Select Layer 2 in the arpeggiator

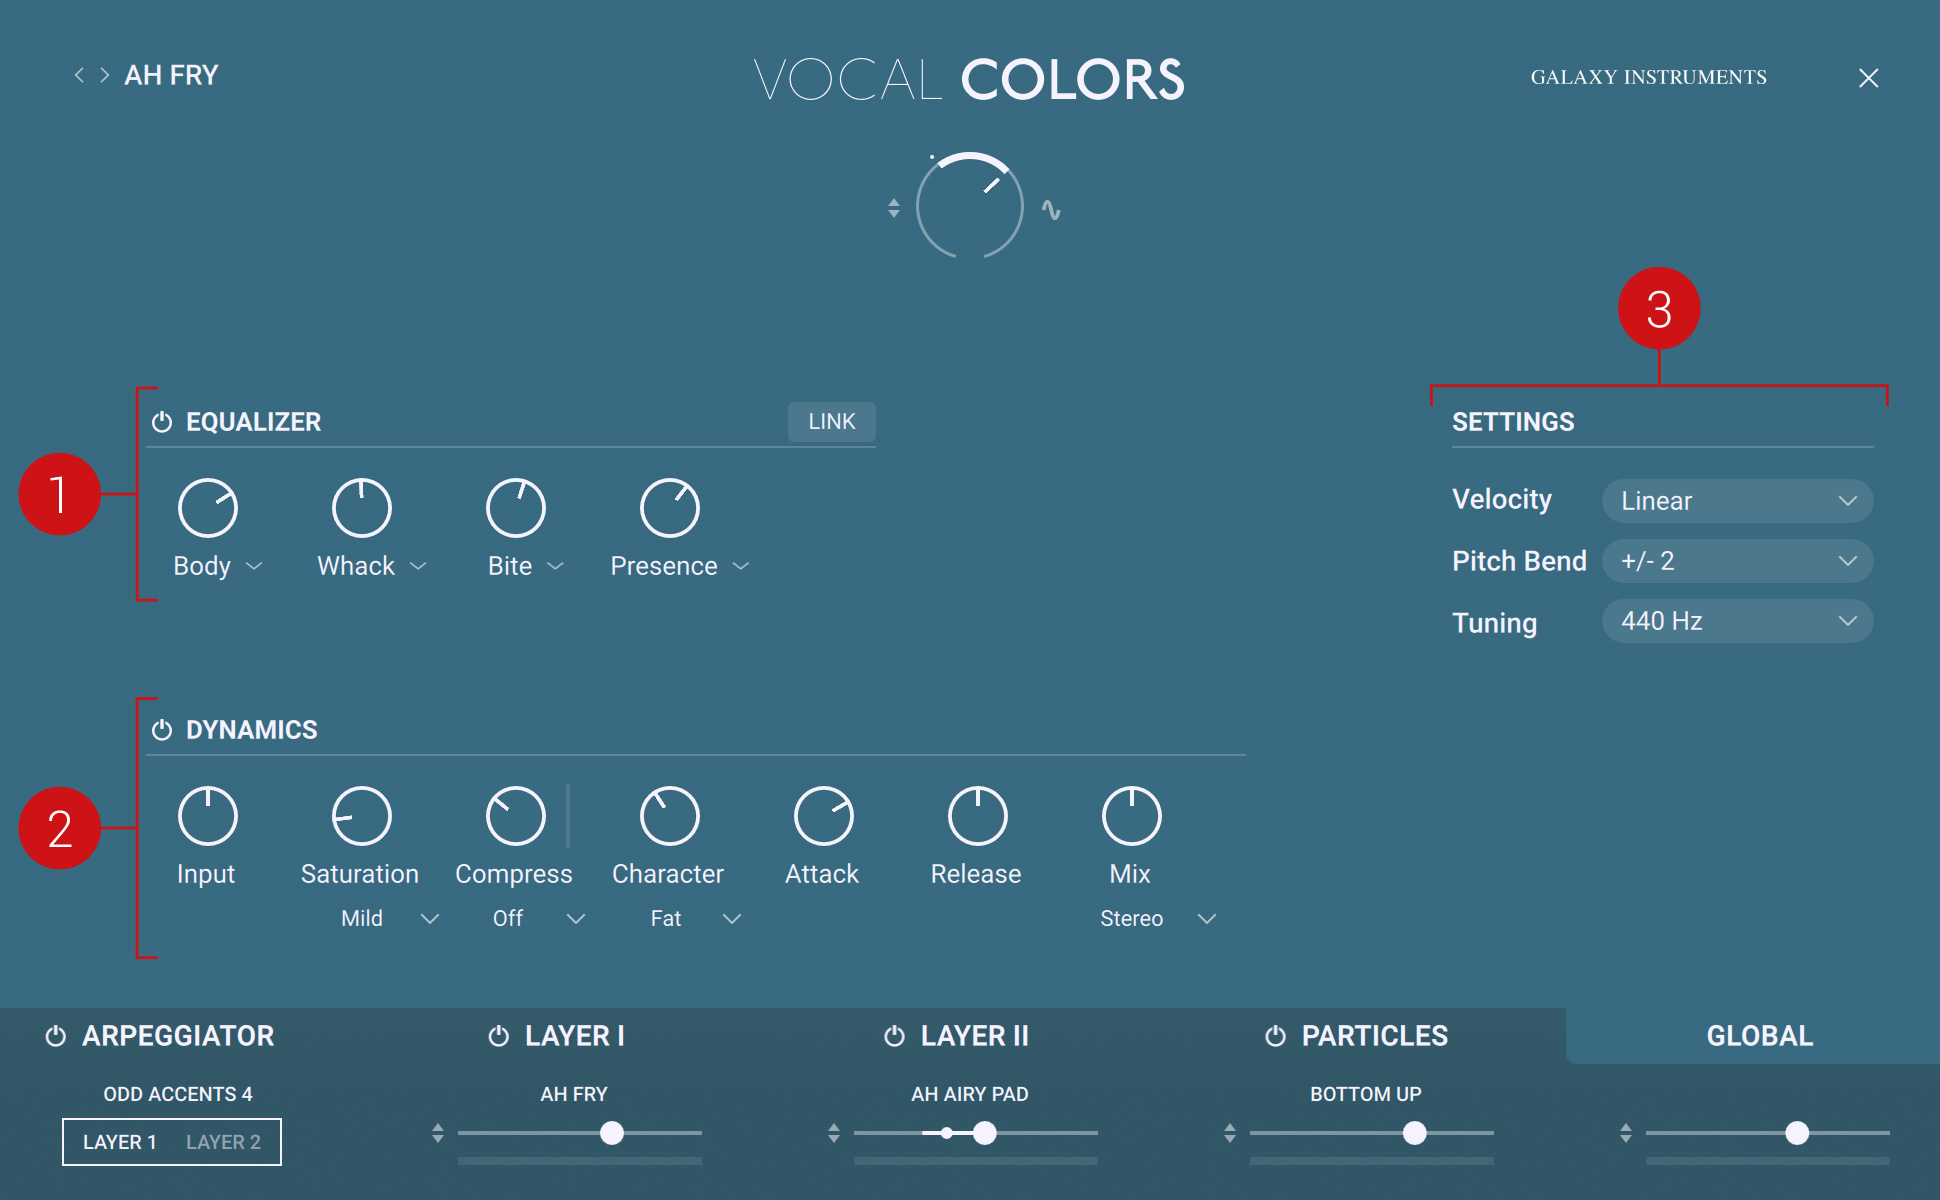coord(223,1142)
